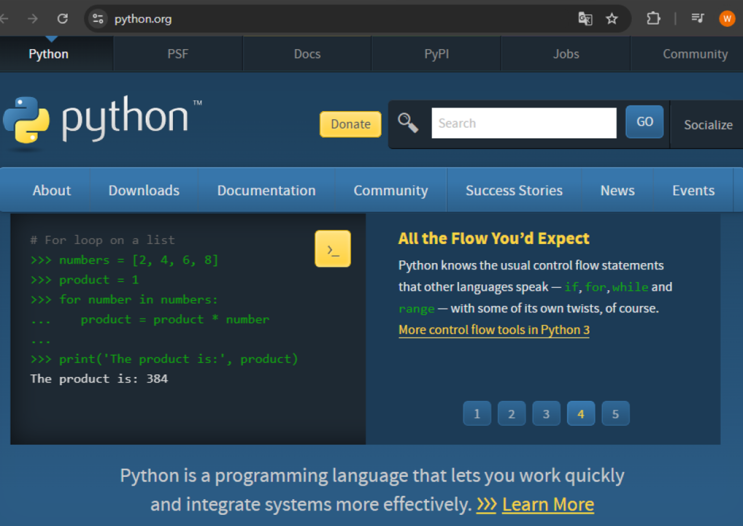
Task: Switch to slide 3 in the carousel
Action: (x=546, y=413)
